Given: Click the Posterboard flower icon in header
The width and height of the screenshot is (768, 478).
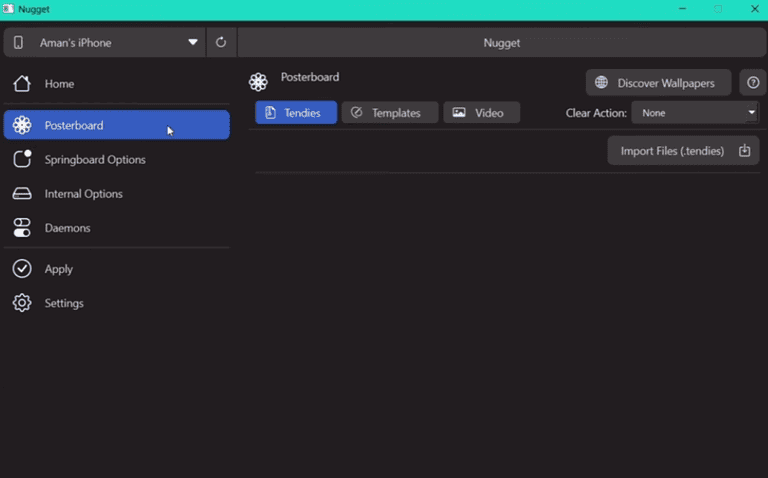Looking at the screenshot, I should click(258, 82).
